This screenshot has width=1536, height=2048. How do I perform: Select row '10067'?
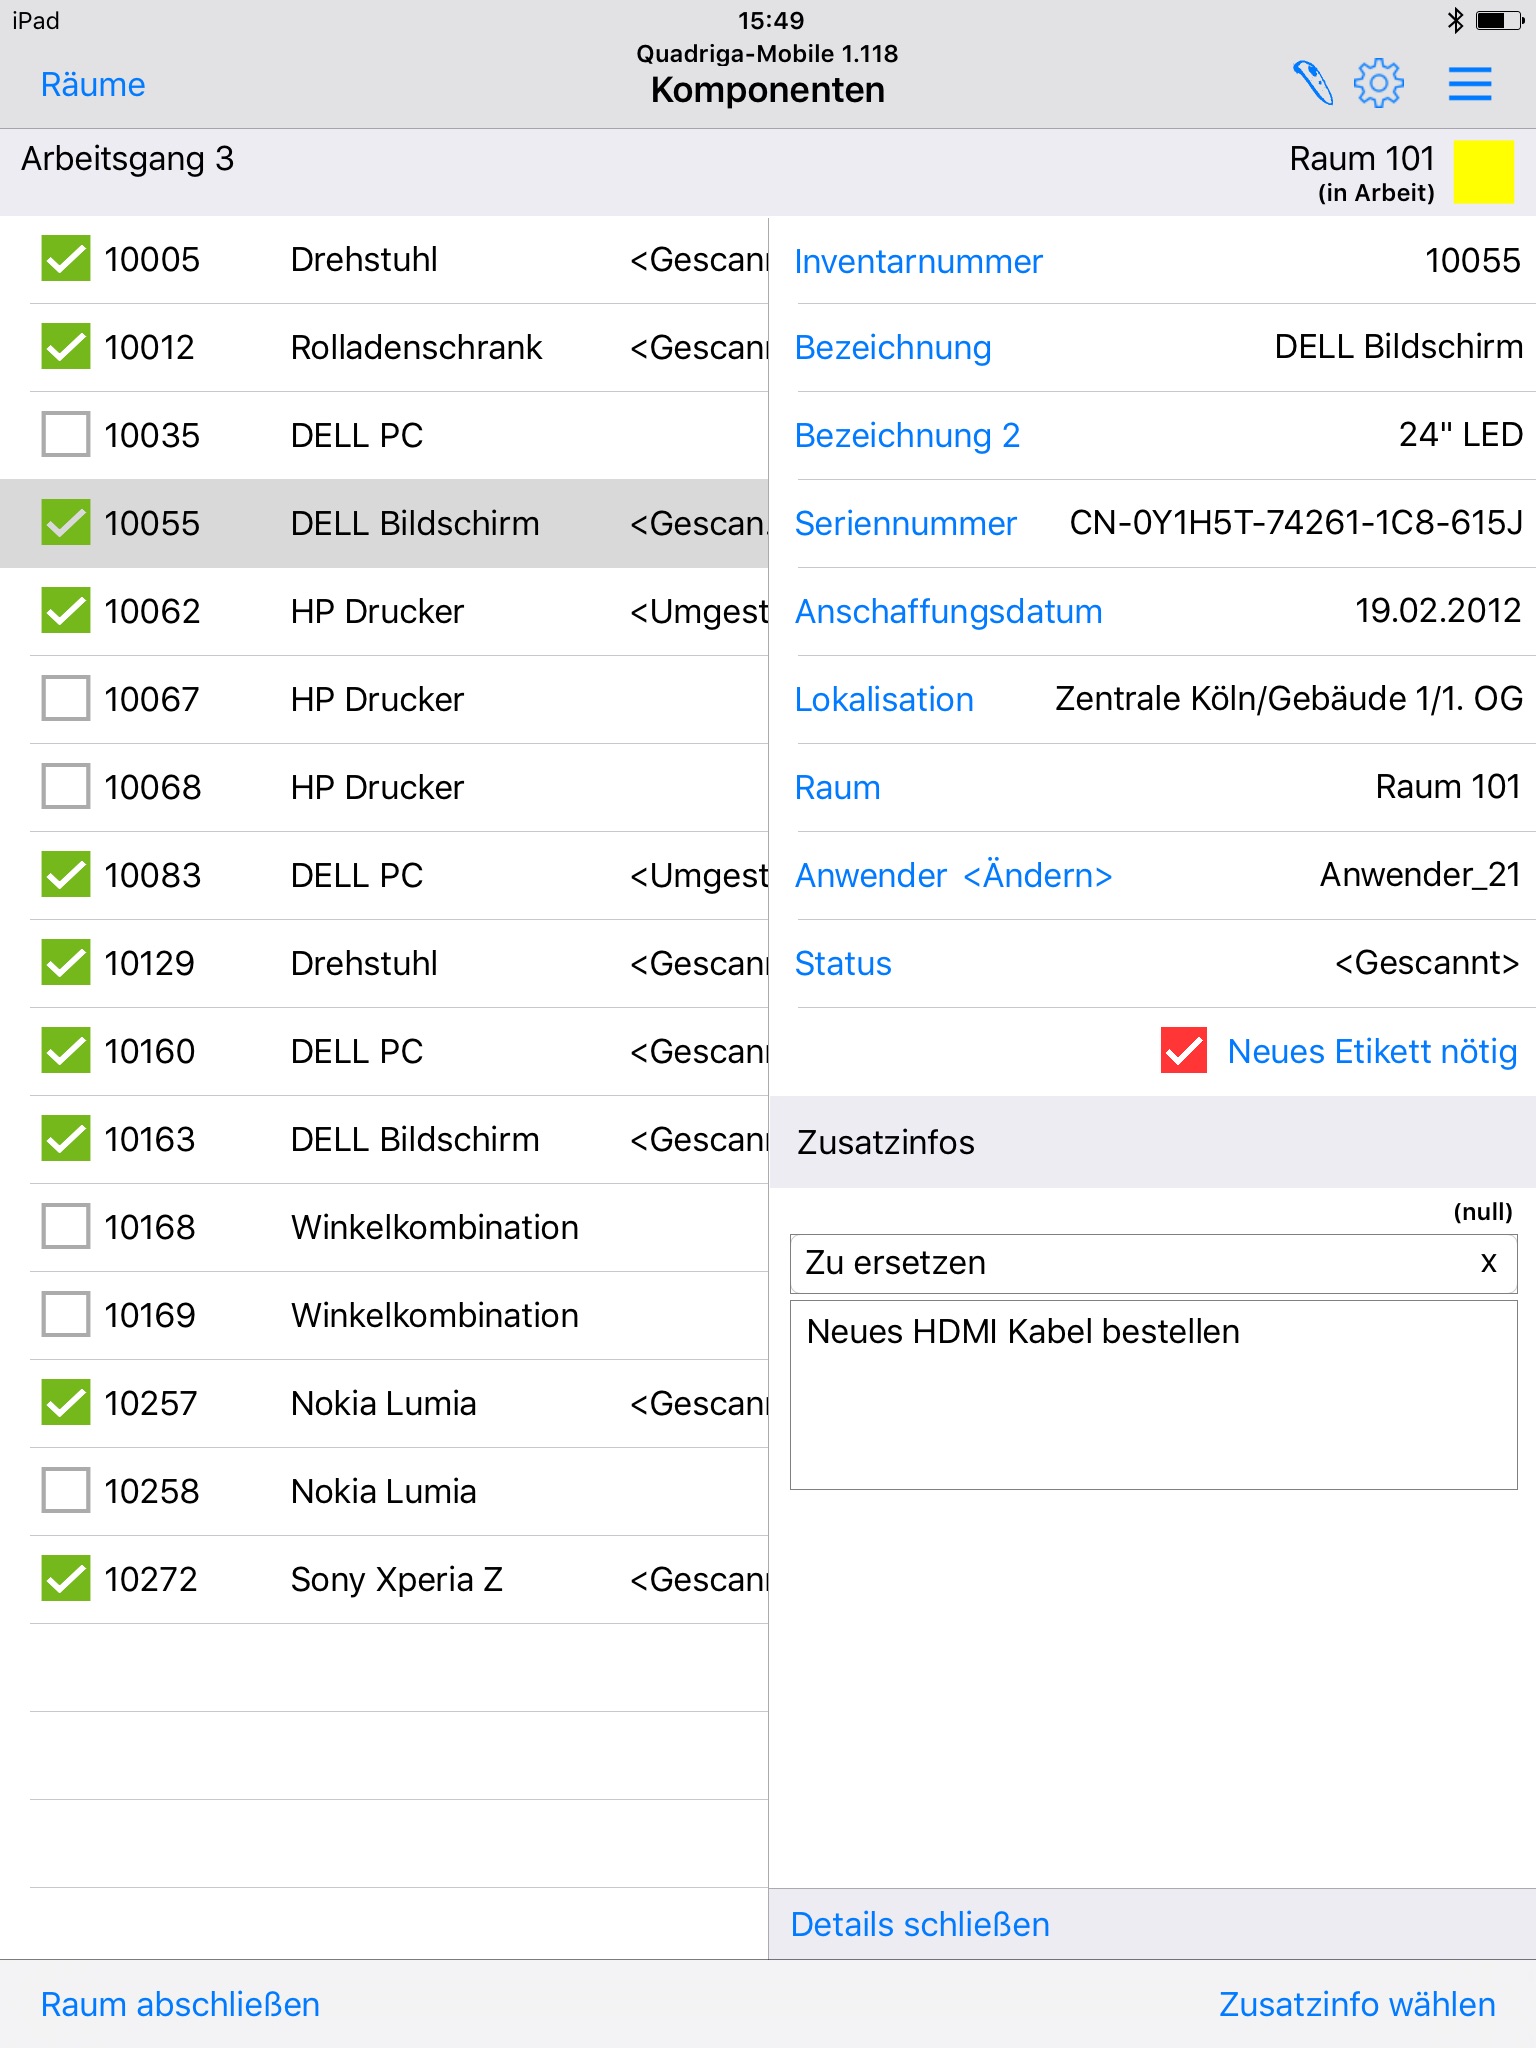pyautogui.click(x=384, y=699)
